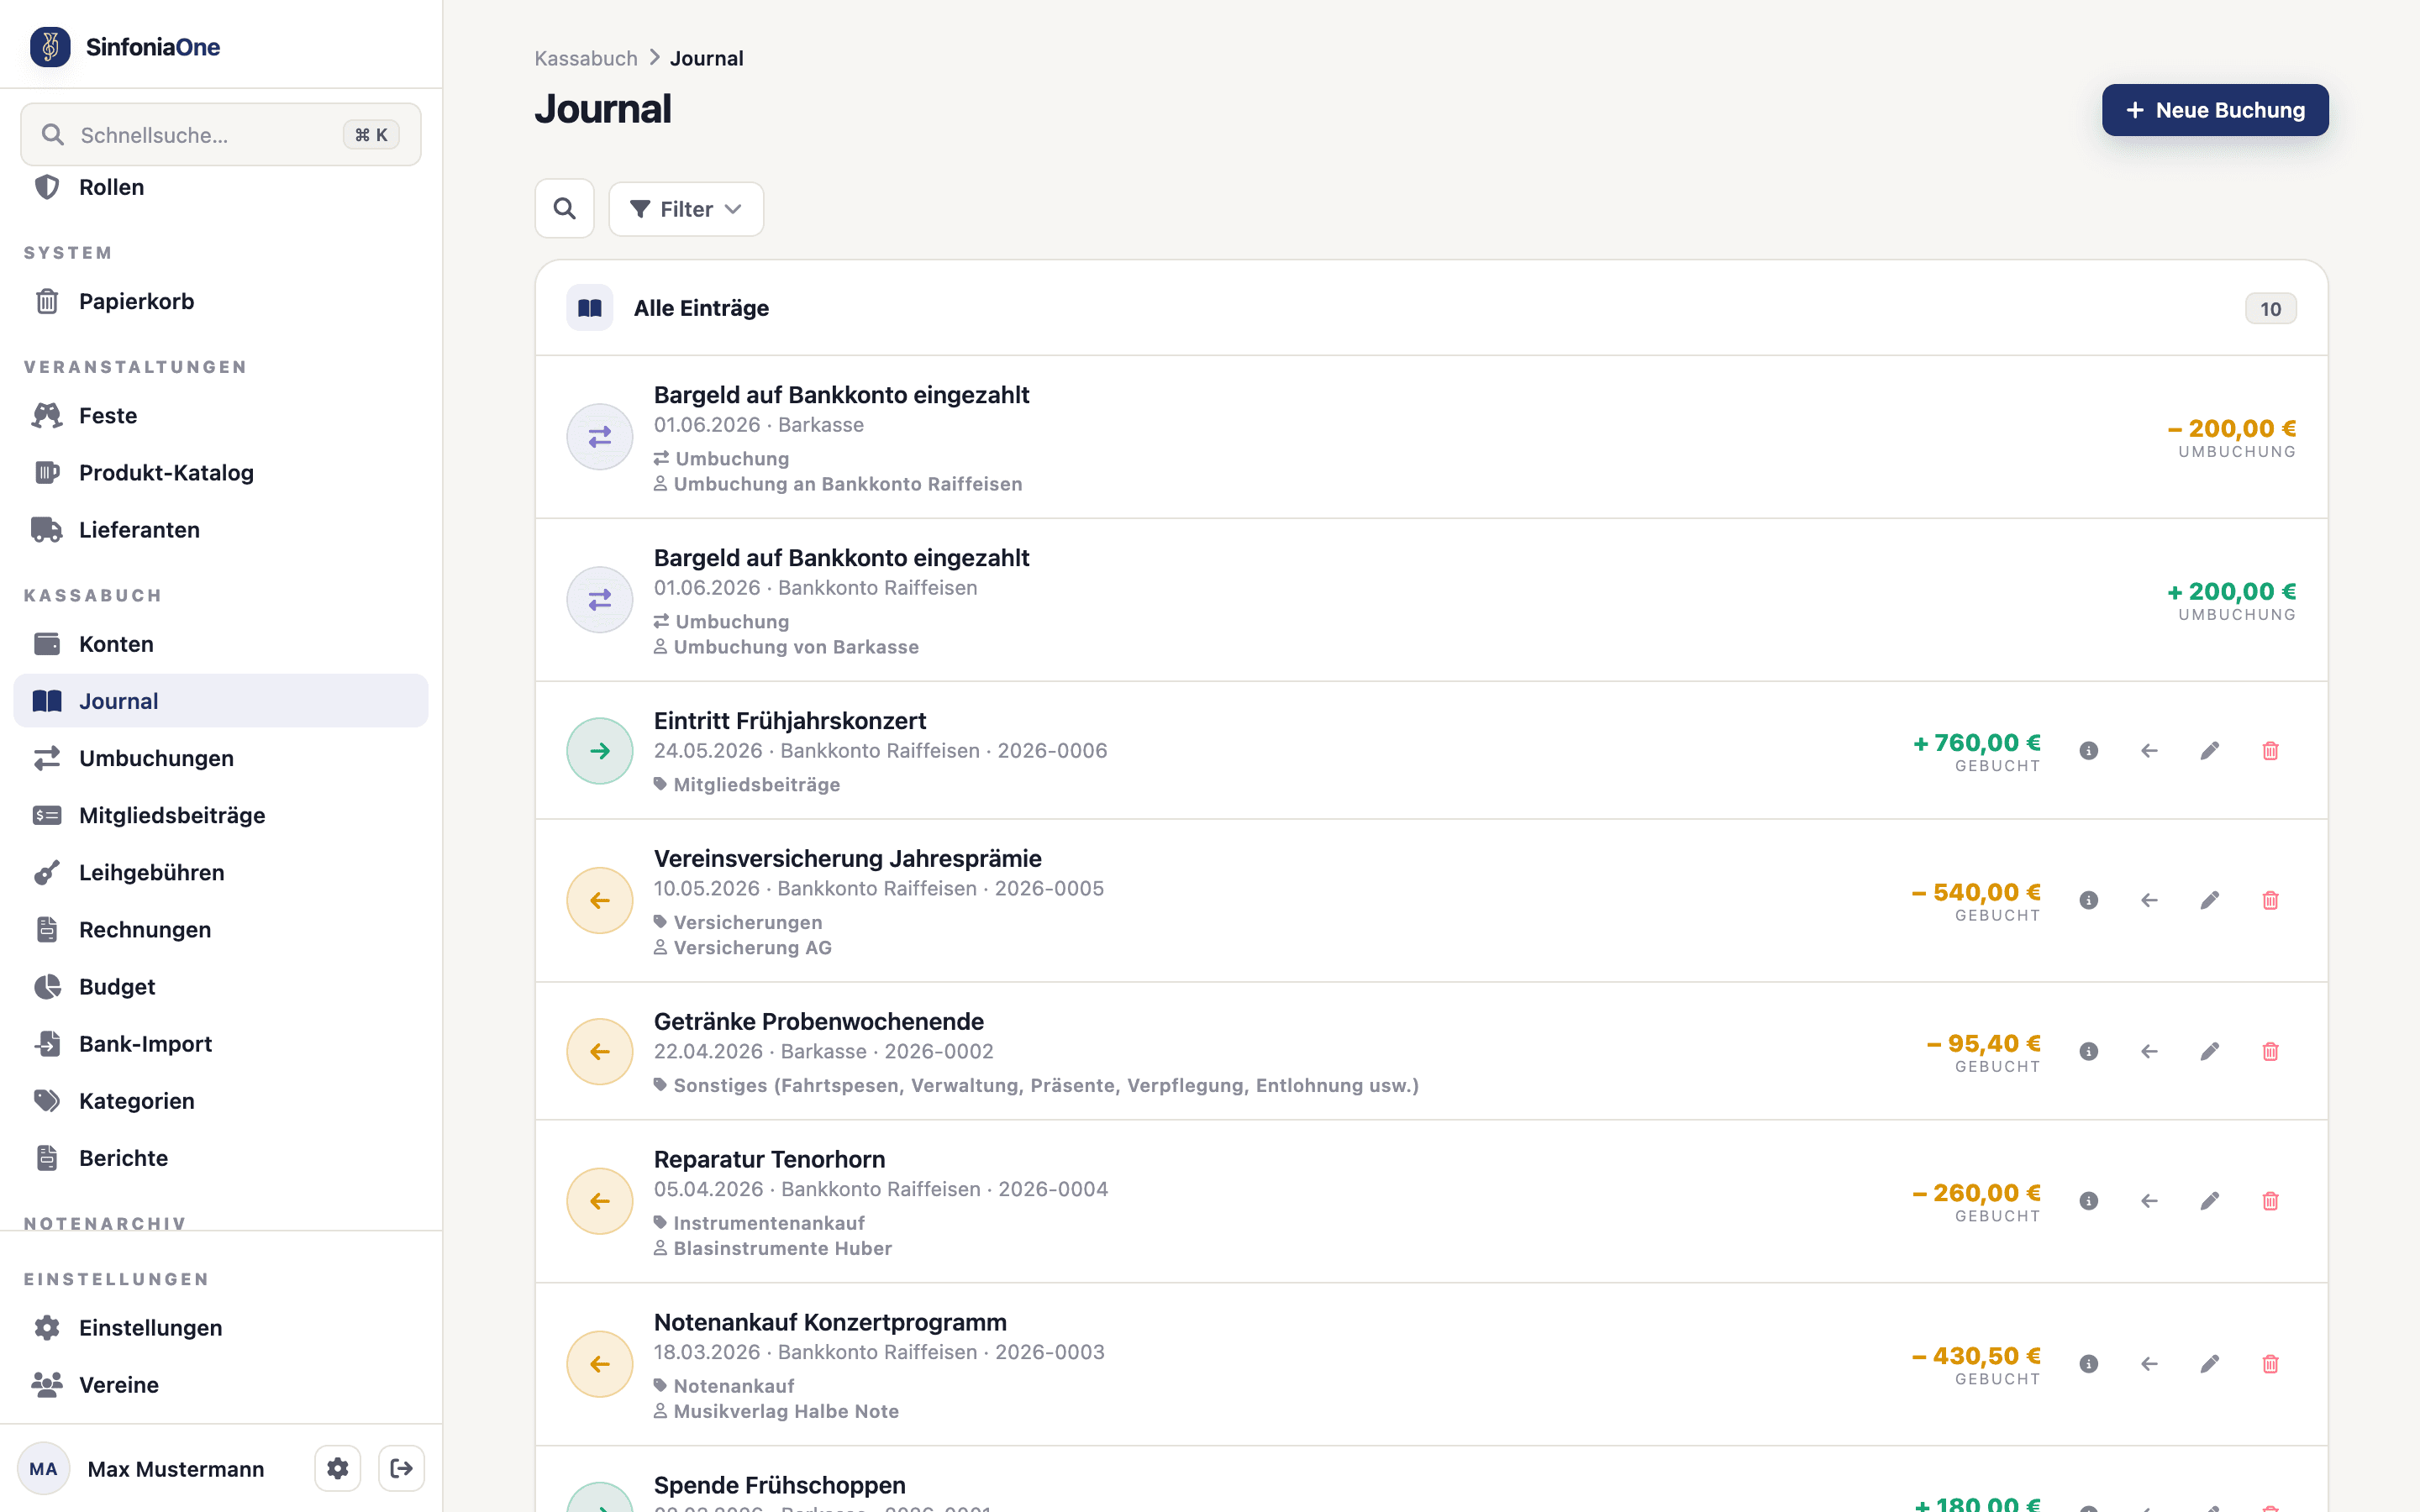
Task: Open Lieferanten in the sidebar
Action: 220,529
